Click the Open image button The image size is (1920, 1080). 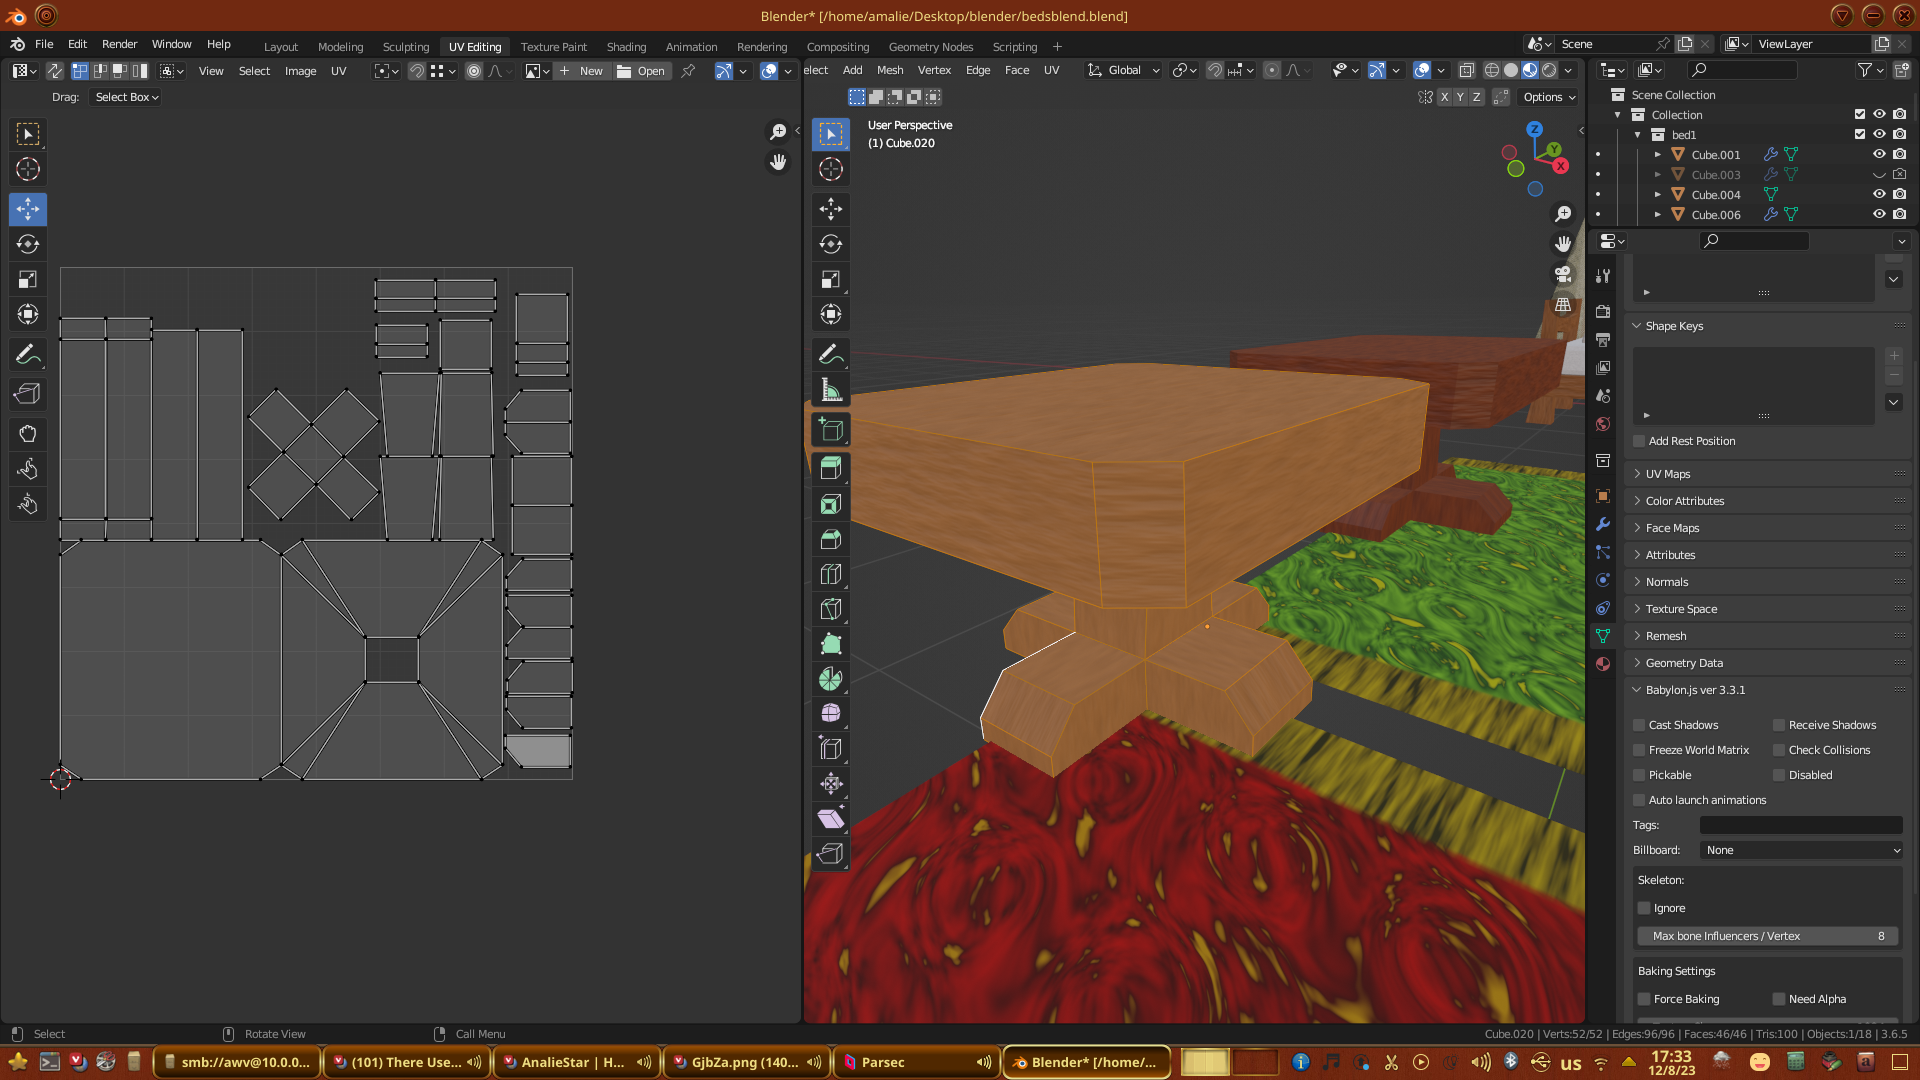pos(641,71)
